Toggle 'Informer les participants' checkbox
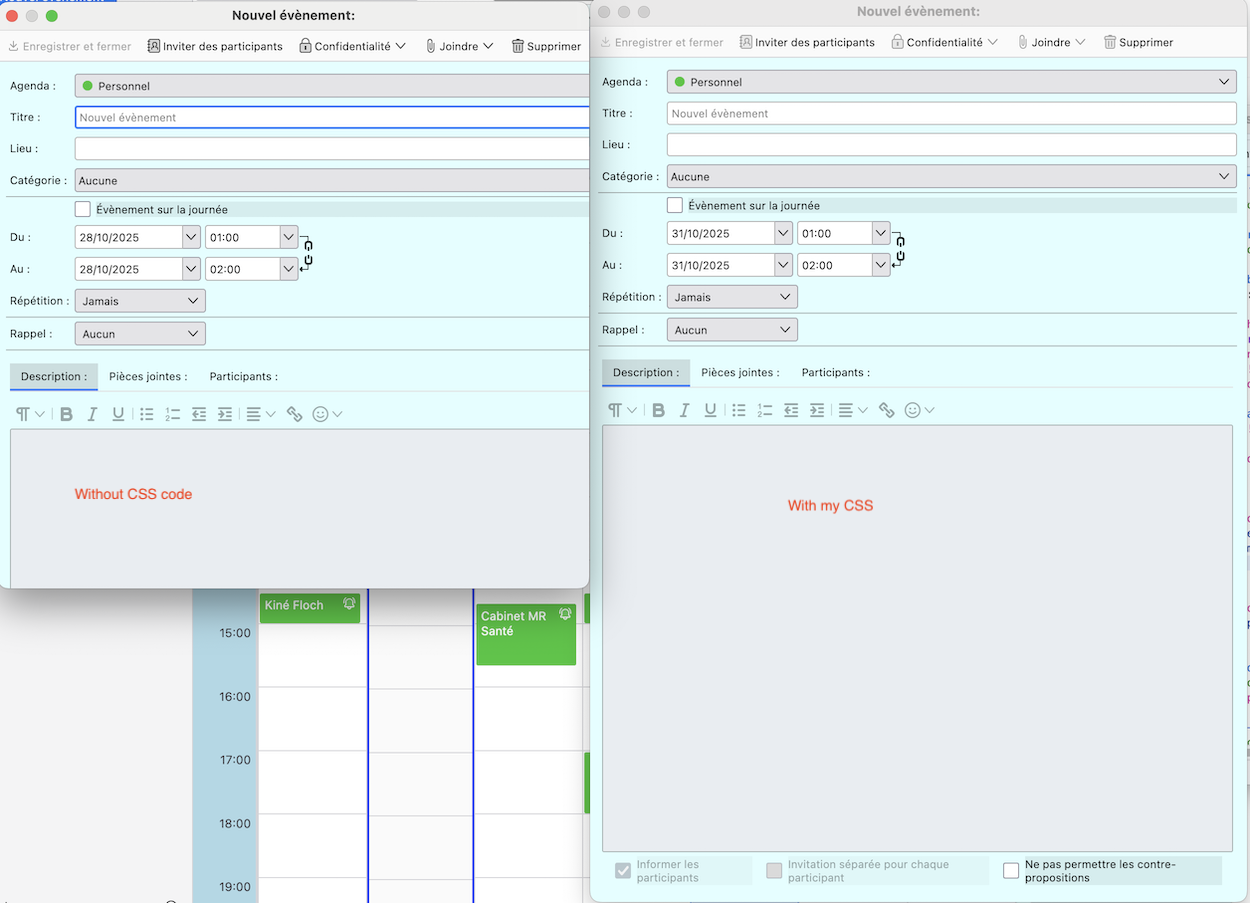The height and width of the screenshot is (903, 1250). tap(623, 871)
